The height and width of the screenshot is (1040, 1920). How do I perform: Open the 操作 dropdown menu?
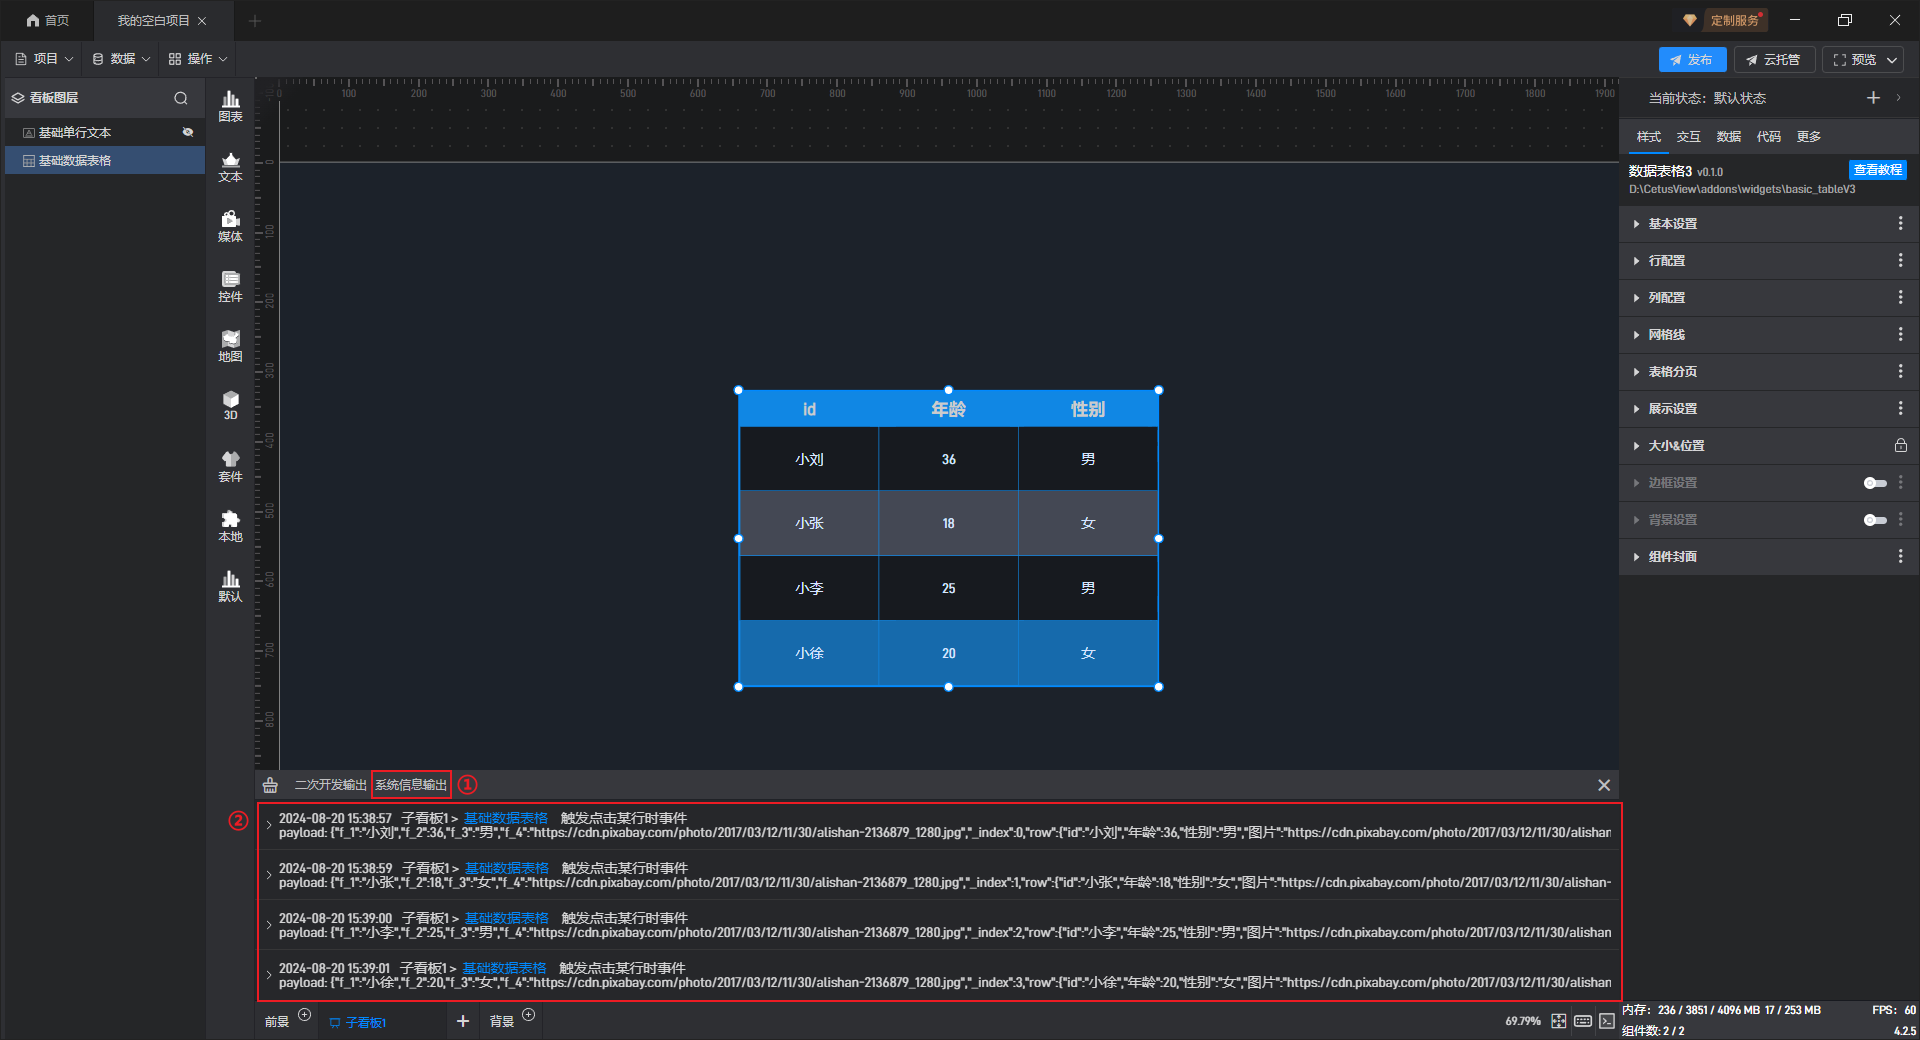tap(198, 59)
